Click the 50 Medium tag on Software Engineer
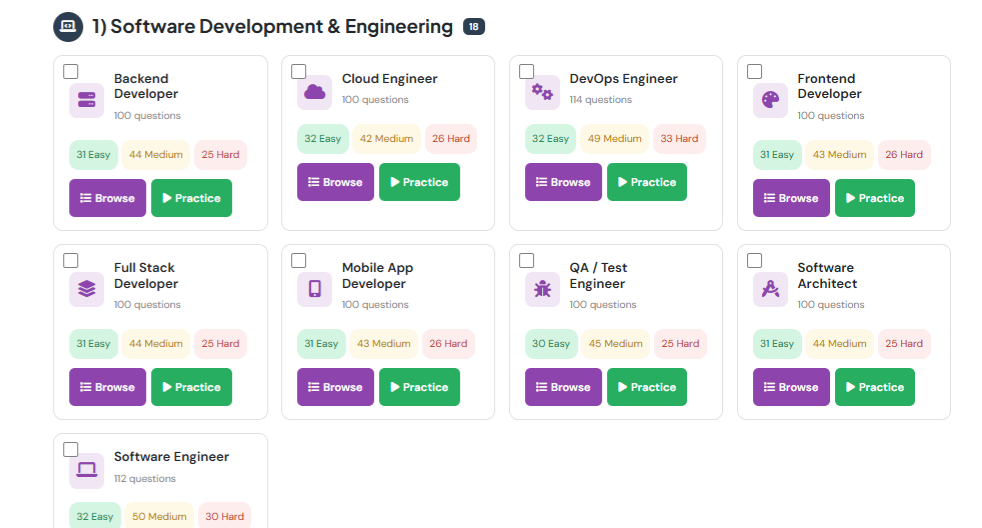This screenshot has height=528, width=982. point(159,517)
